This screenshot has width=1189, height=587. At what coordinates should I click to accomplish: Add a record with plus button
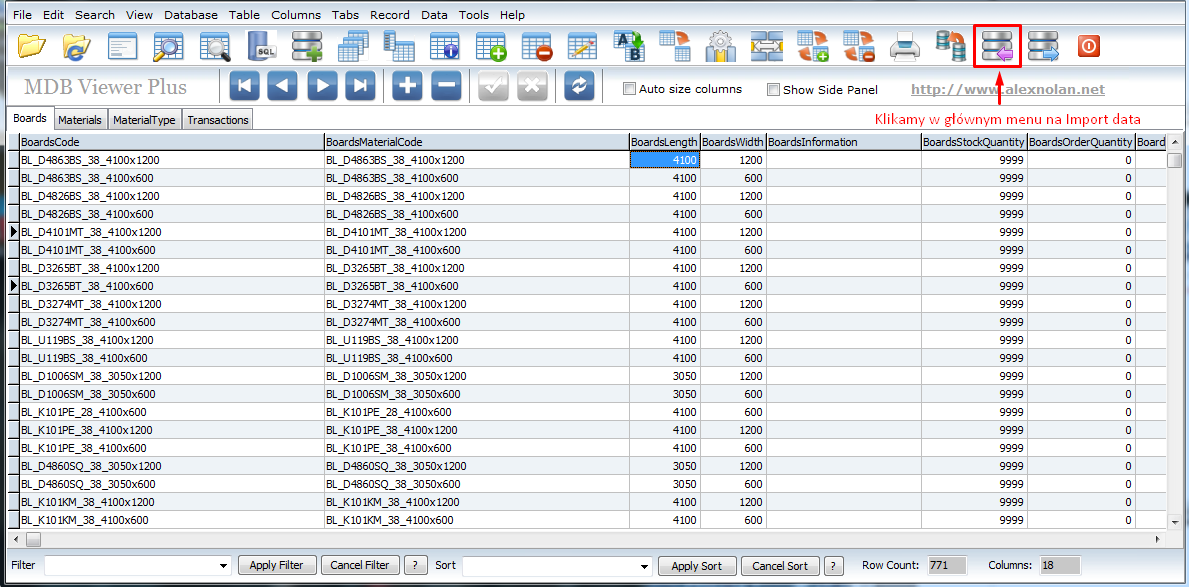click(x=407, y=86)
